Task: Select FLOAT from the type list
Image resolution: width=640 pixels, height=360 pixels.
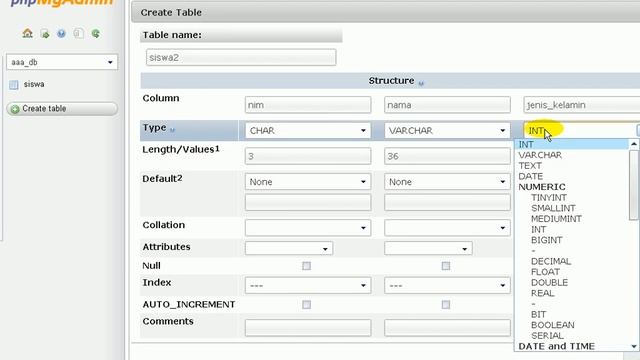Action: pos(545,272)
